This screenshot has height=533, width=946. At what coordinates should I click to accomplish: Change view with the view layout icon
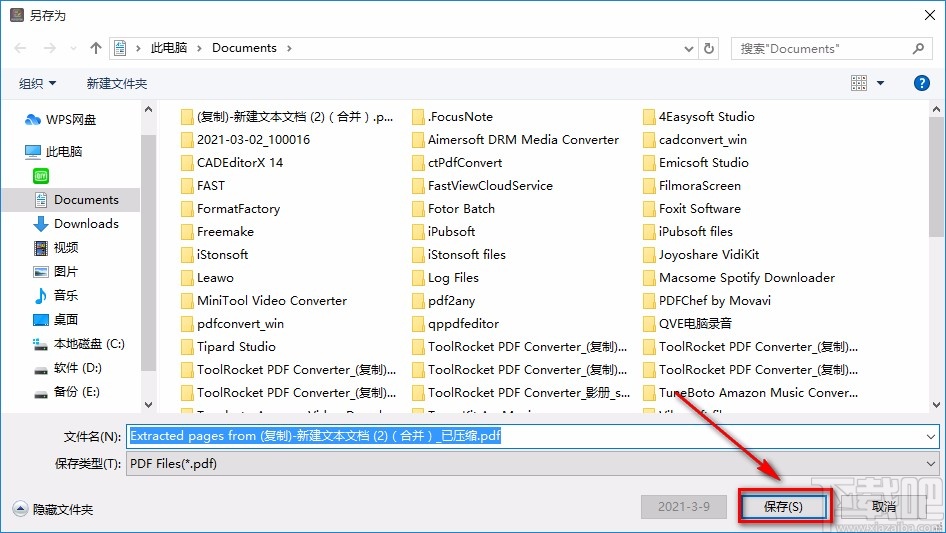[859, 83]
